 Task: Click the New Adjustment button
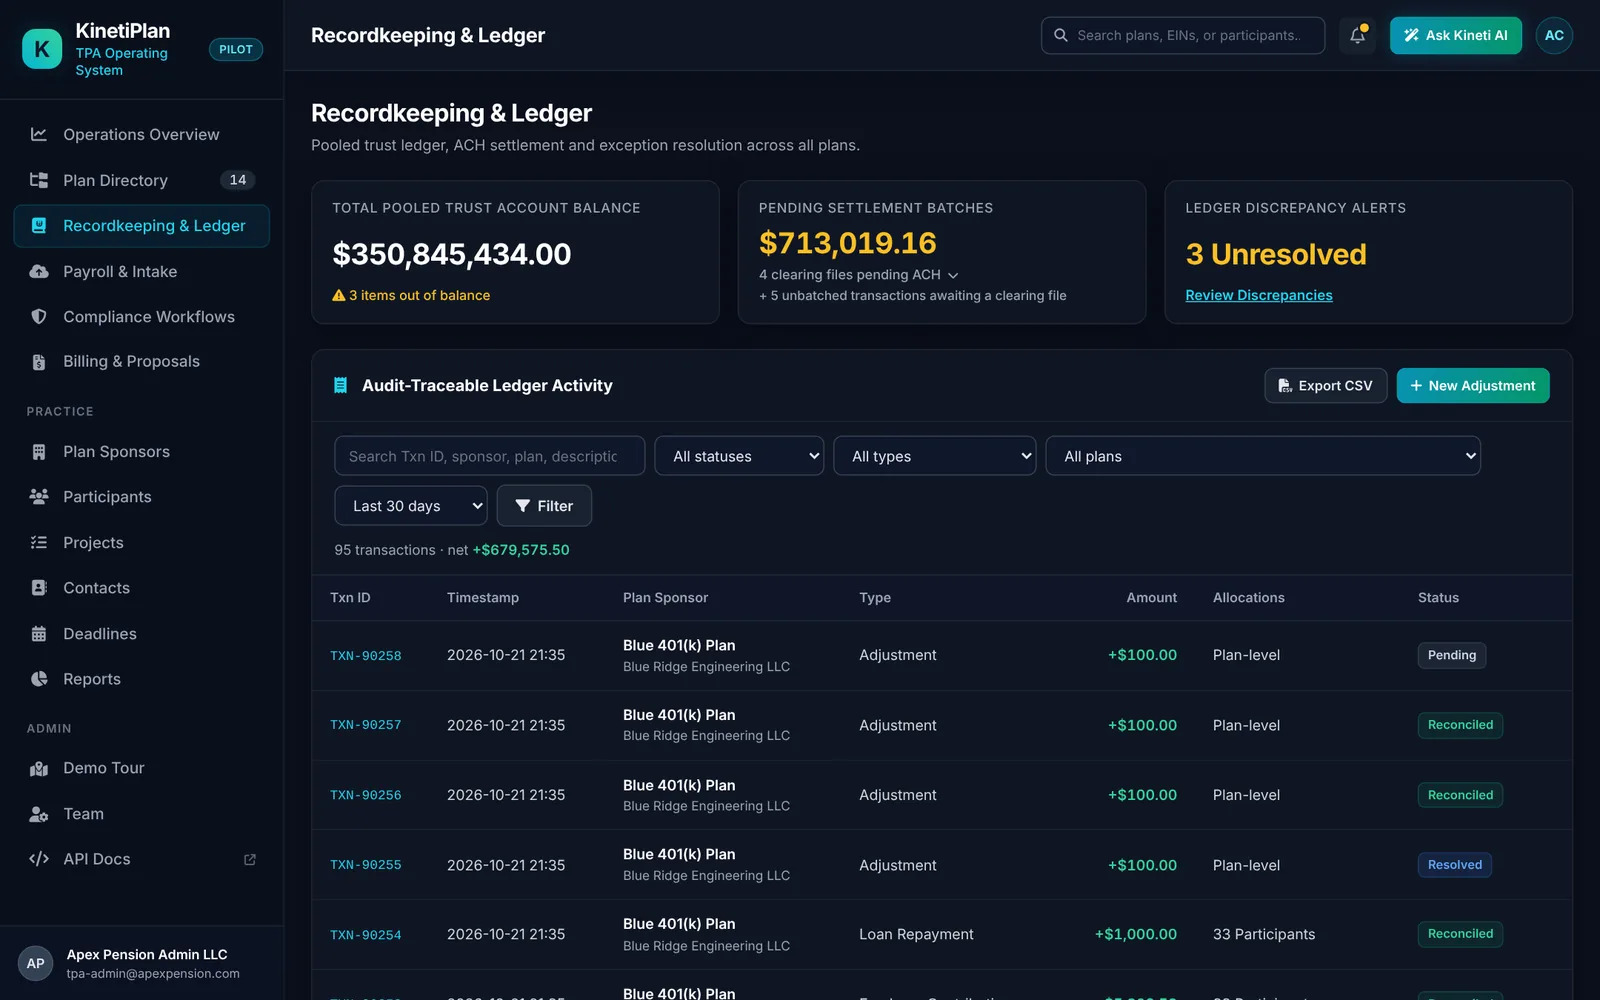tap(1473, 386)
